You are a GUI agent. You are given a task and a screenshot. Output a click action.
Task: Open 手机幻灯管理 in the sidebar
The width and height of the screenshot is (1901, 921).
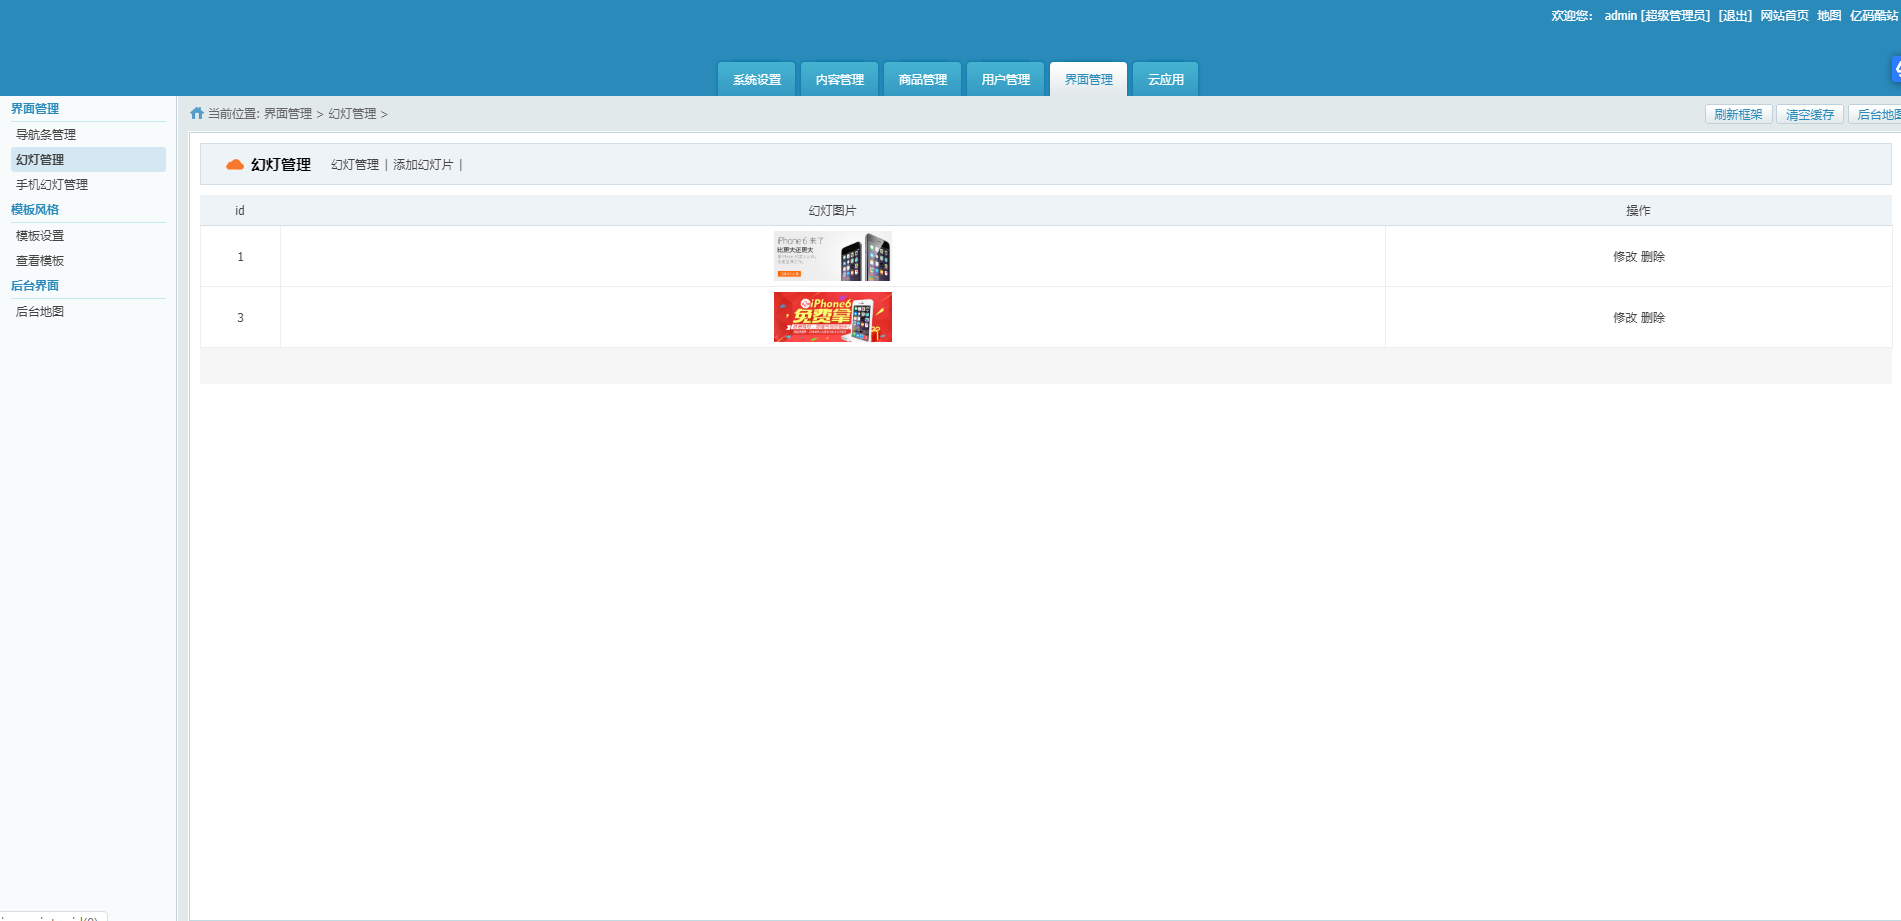(x=52, y=185)
